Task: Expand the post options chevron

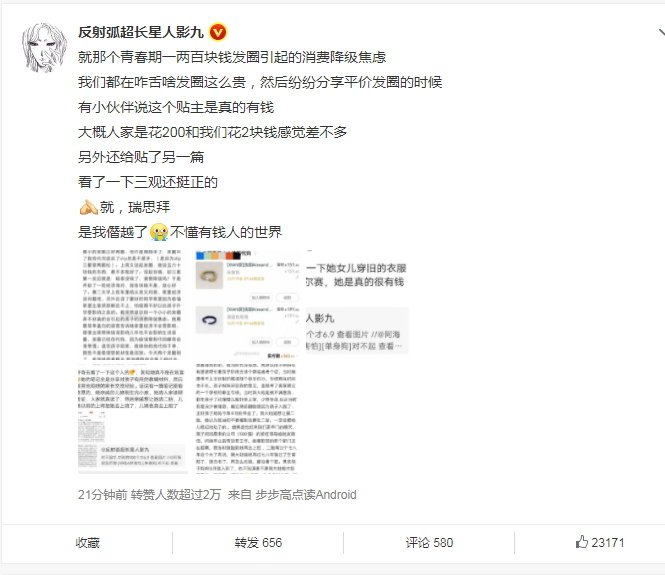Action: coord(661,32)
